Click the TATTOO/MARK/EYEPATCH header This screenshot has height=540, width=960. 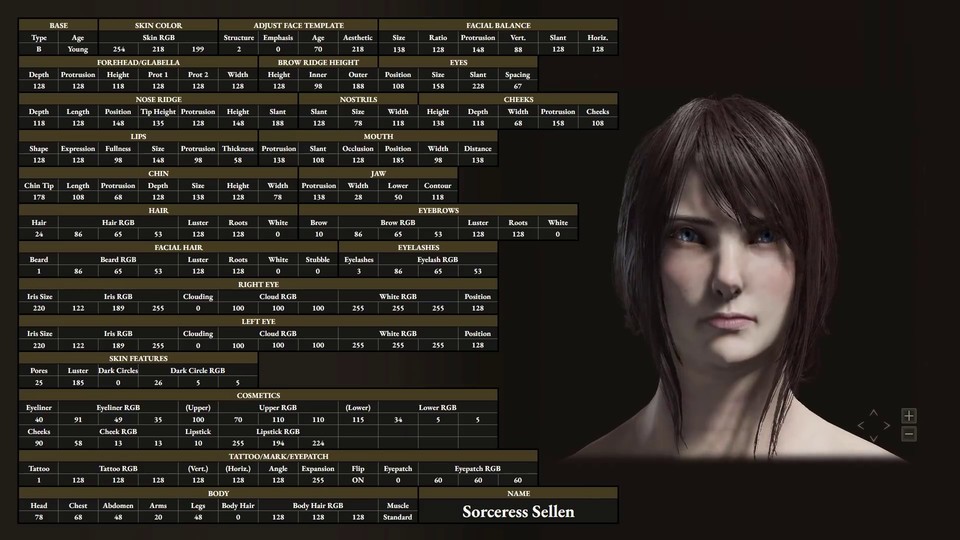click(278, 456)
